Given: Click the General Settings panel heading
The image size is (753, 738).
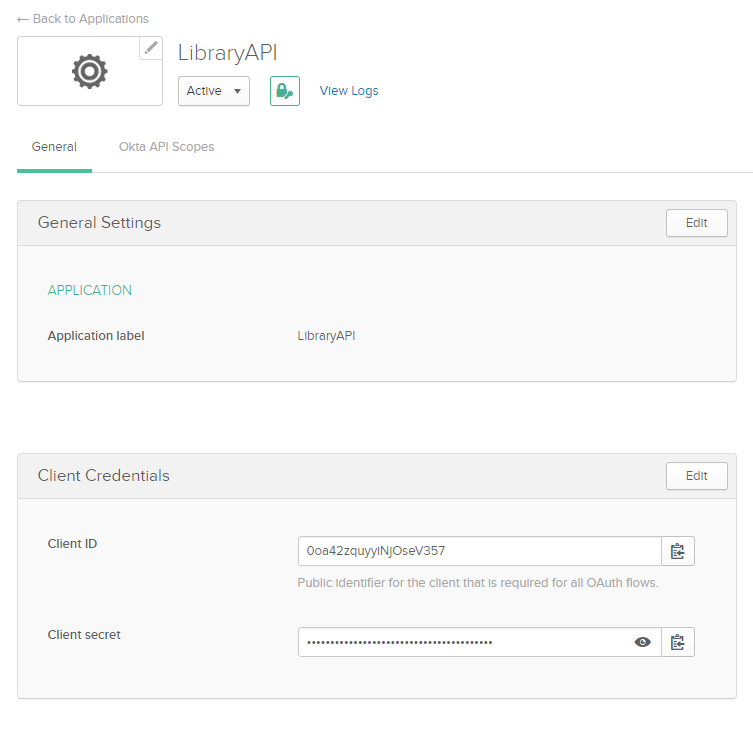Looking at the screenshot, I should click(99, 223).
